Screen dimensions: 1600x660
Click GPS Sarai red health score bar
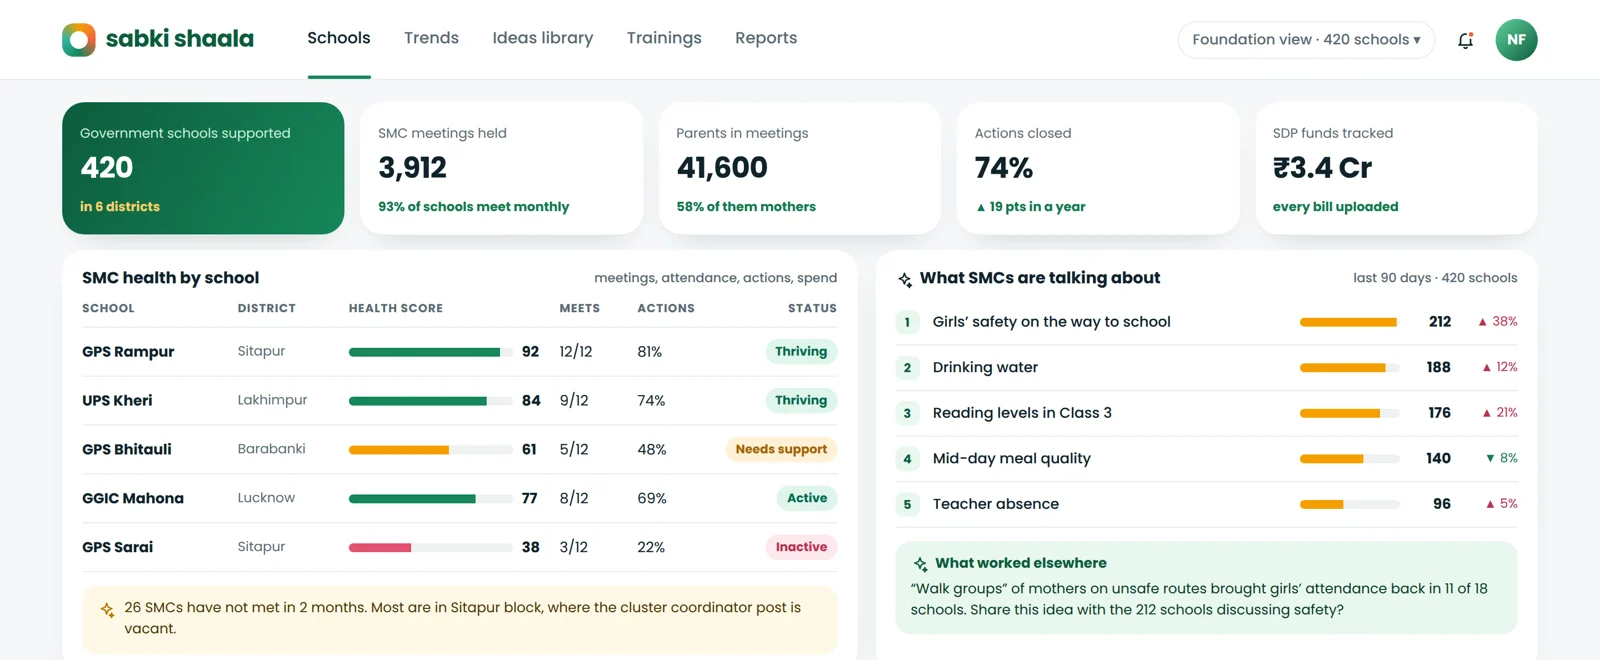pyautogui.click(x=430, y=548)
